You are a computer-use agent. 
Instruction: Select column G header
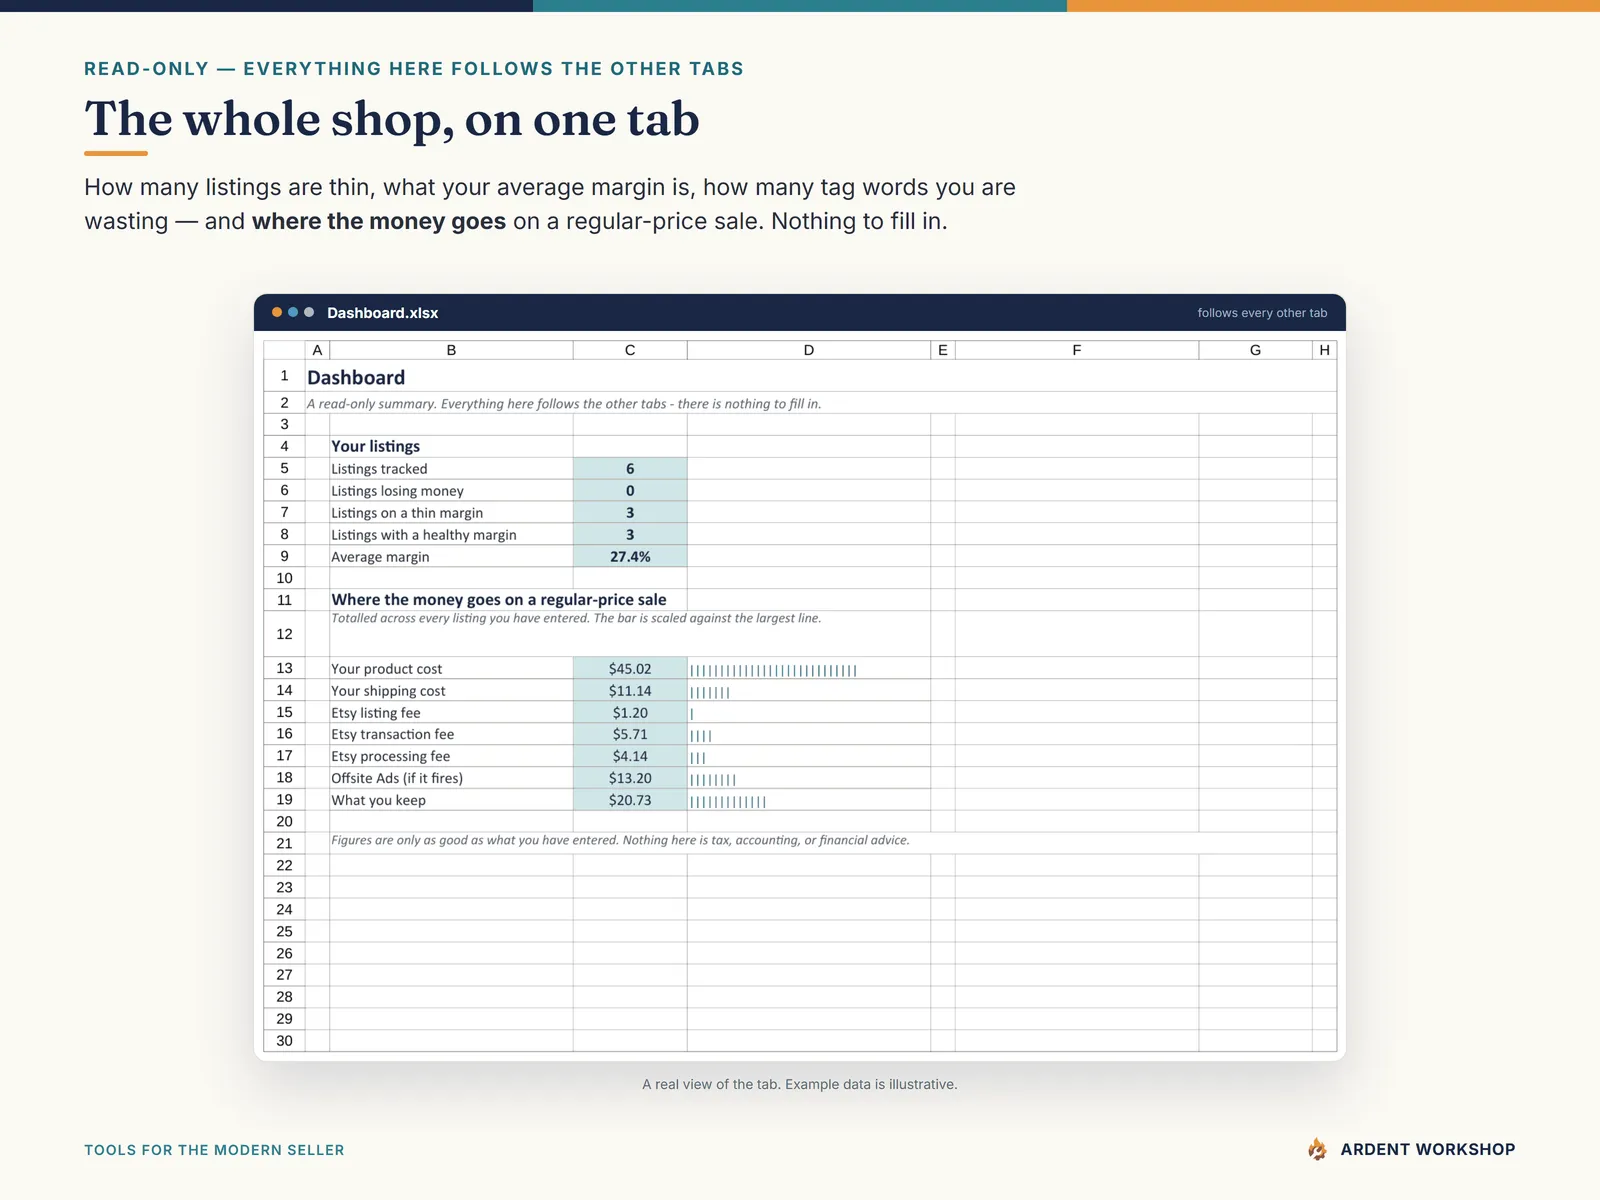coord(1255,350)
